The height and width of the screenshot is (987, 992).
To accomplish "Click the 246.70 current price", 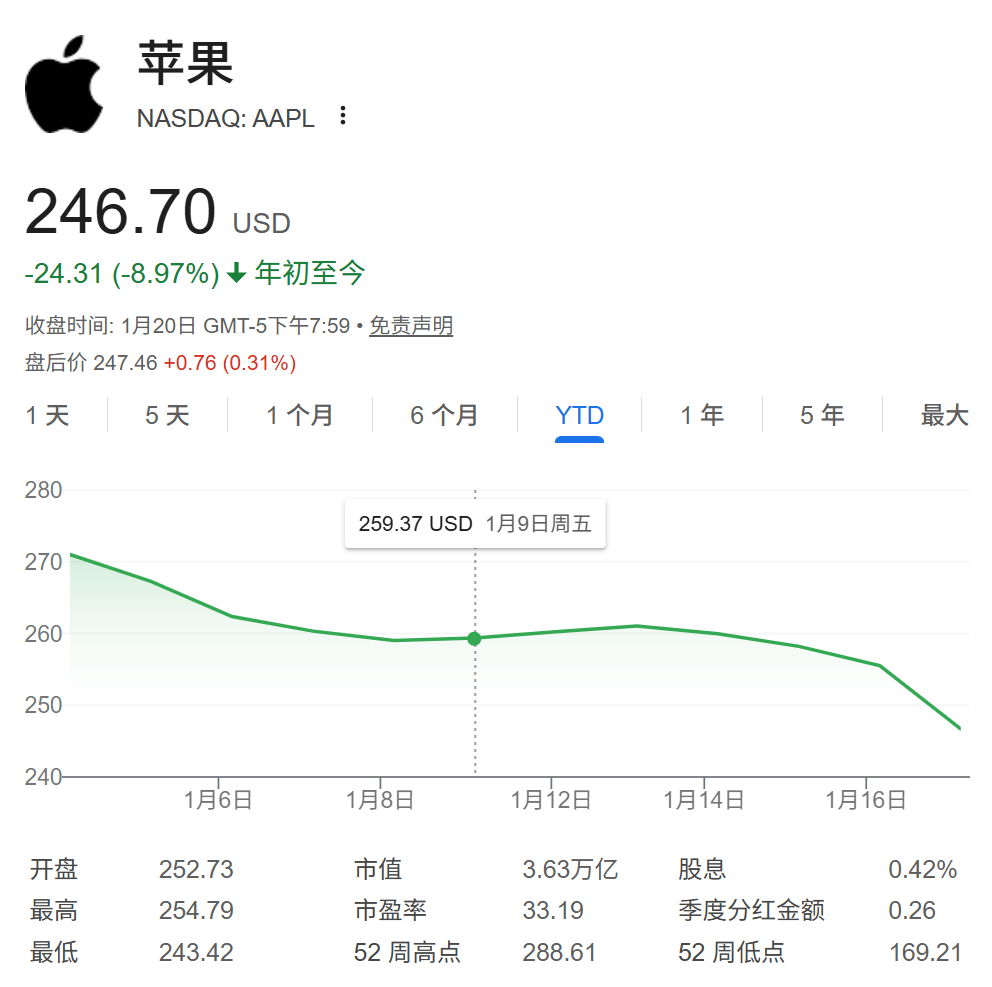I will pos(120,212).
